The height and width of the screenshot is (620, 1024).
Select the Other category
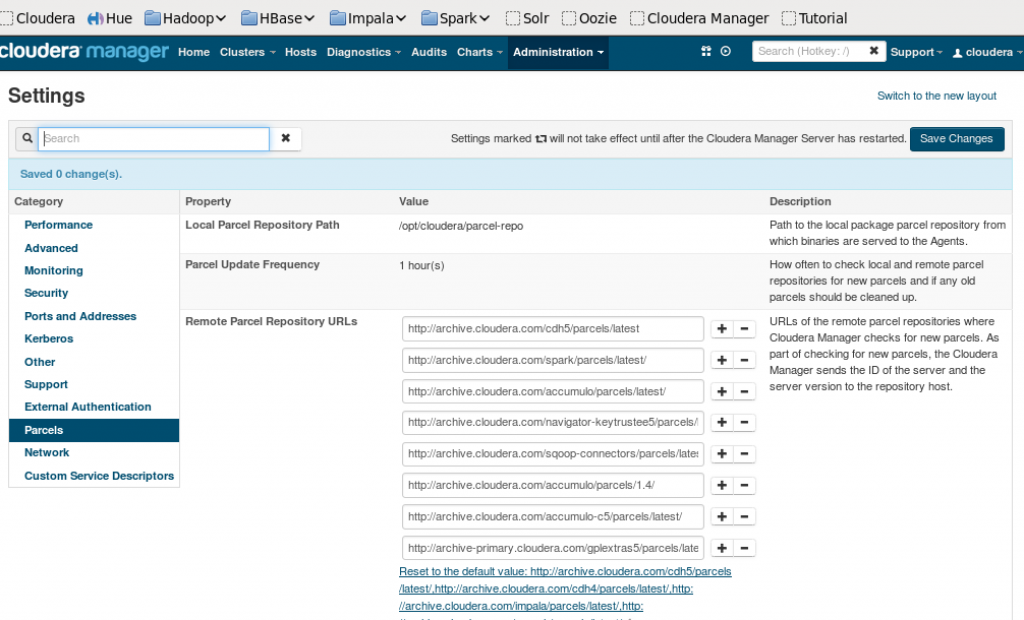40,362
